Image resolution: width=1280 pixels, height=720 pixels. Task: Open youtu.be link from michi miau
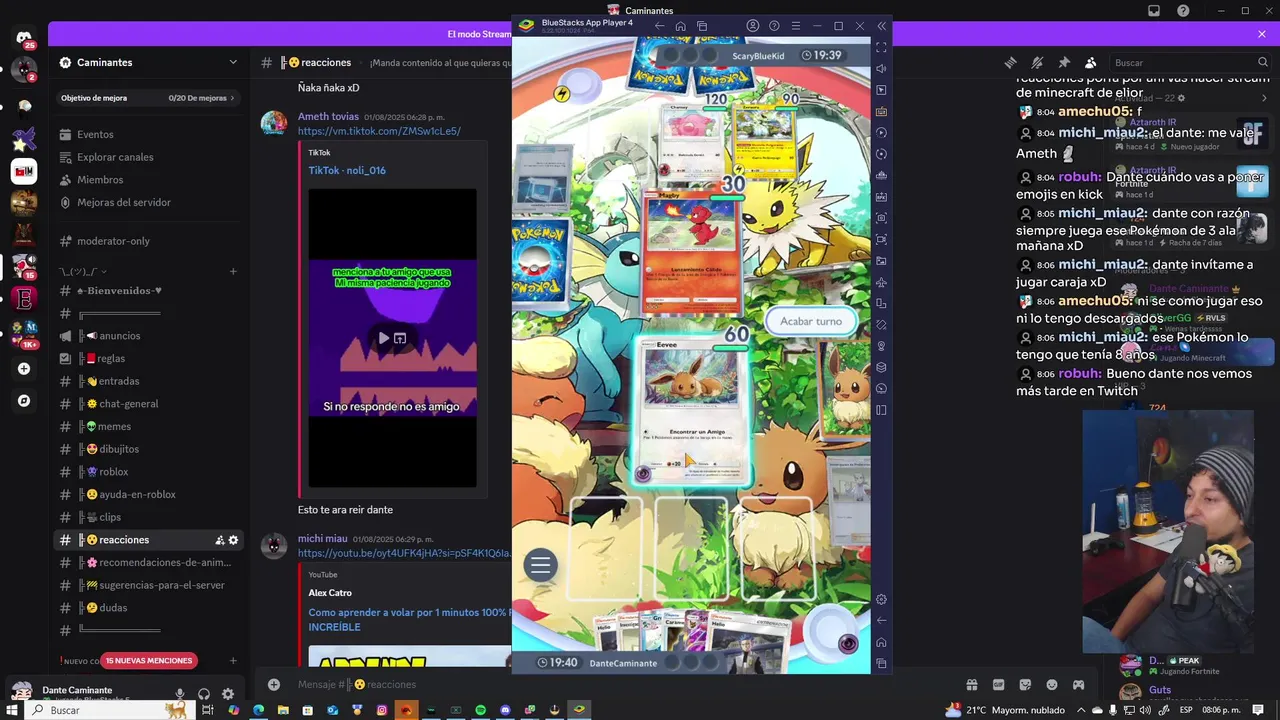(404, 553)
